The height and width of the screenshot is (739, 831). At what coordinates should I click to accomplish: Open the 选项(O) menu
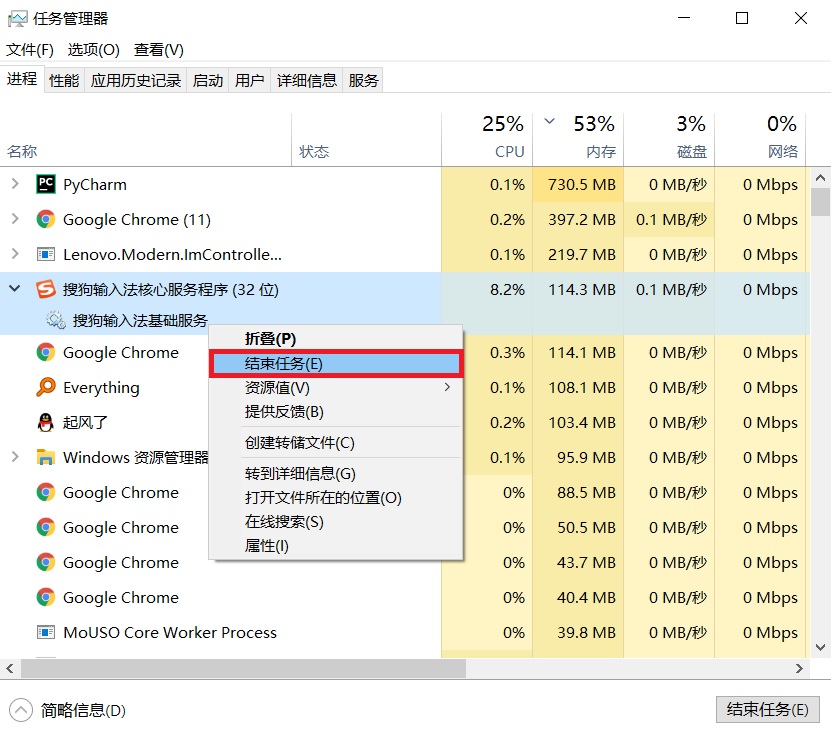[94, 50]
